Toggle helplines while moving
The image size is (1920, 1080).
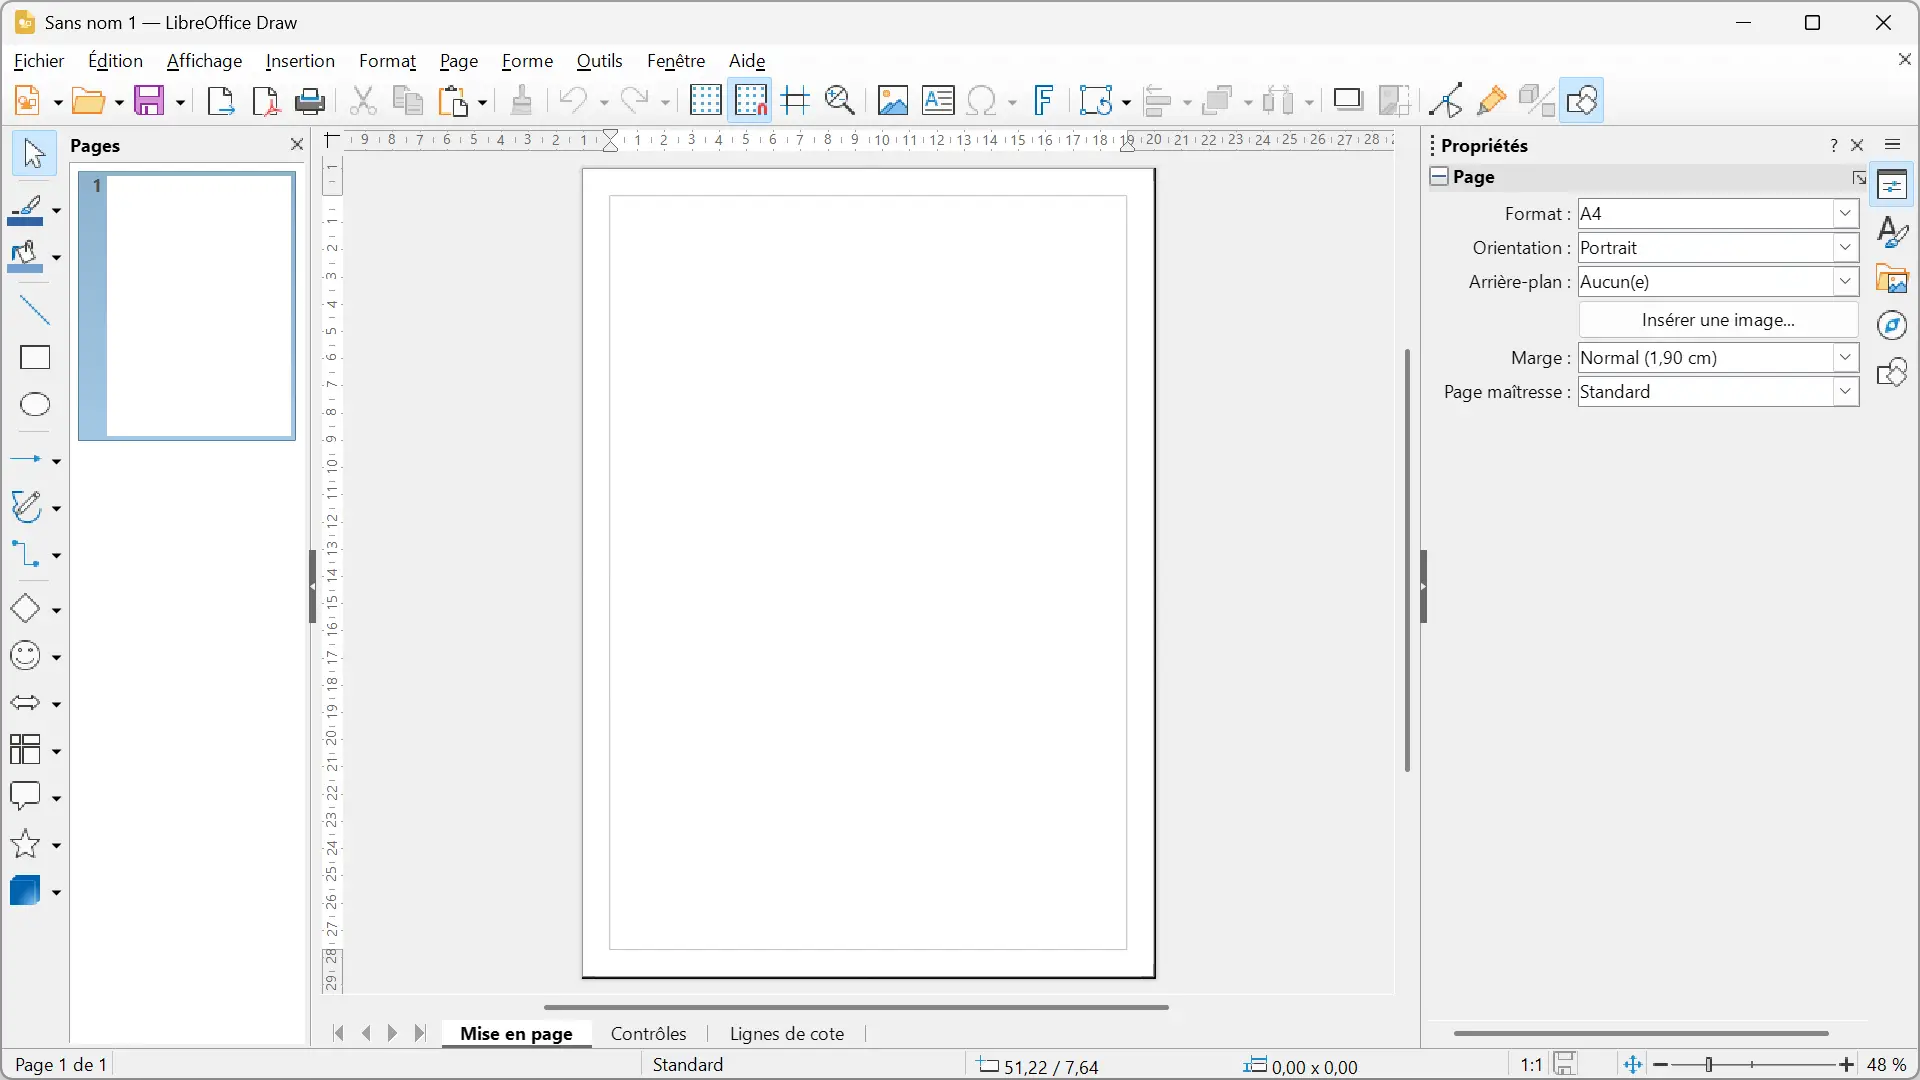pos(795,101)
